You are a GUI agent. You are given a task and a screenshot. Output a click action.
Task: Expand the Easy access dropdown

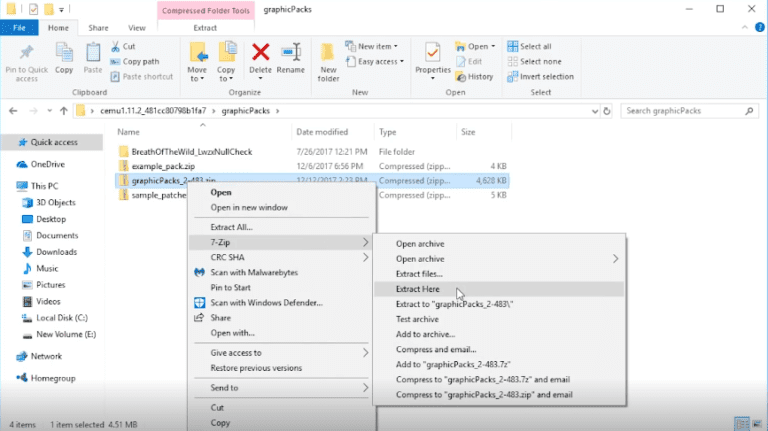tap(378, 61)
